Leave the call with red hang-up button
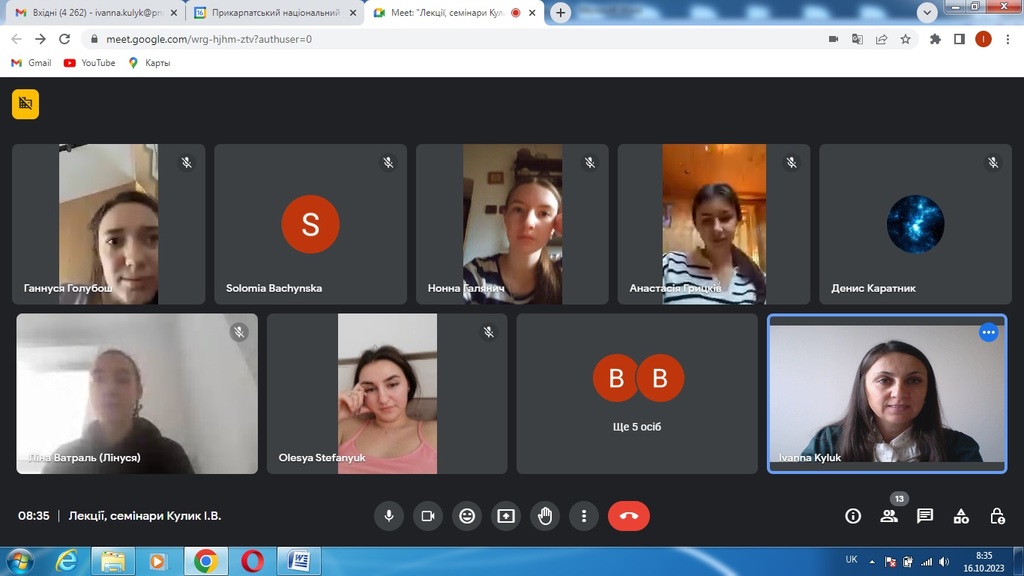This screenshot has height=576, width=1024. pos(629,516)
